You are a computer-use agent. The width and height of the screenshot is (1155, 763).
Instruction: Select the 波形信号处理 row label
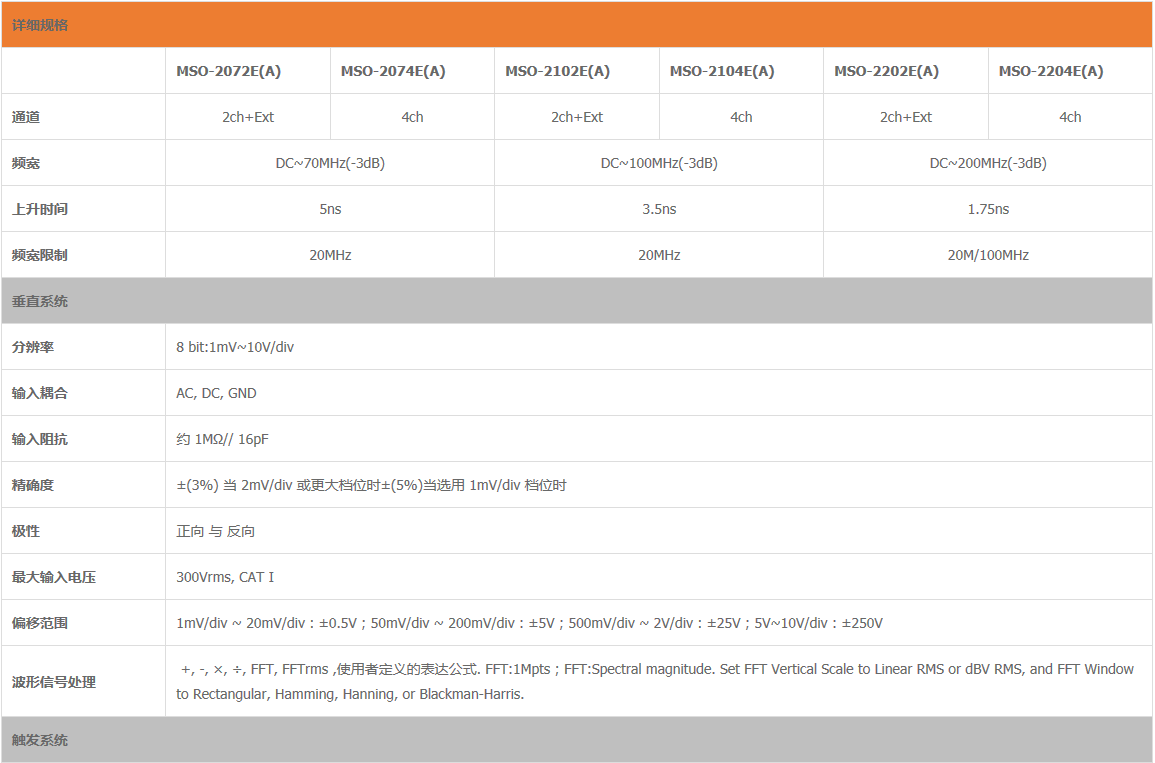pos(54,682)
